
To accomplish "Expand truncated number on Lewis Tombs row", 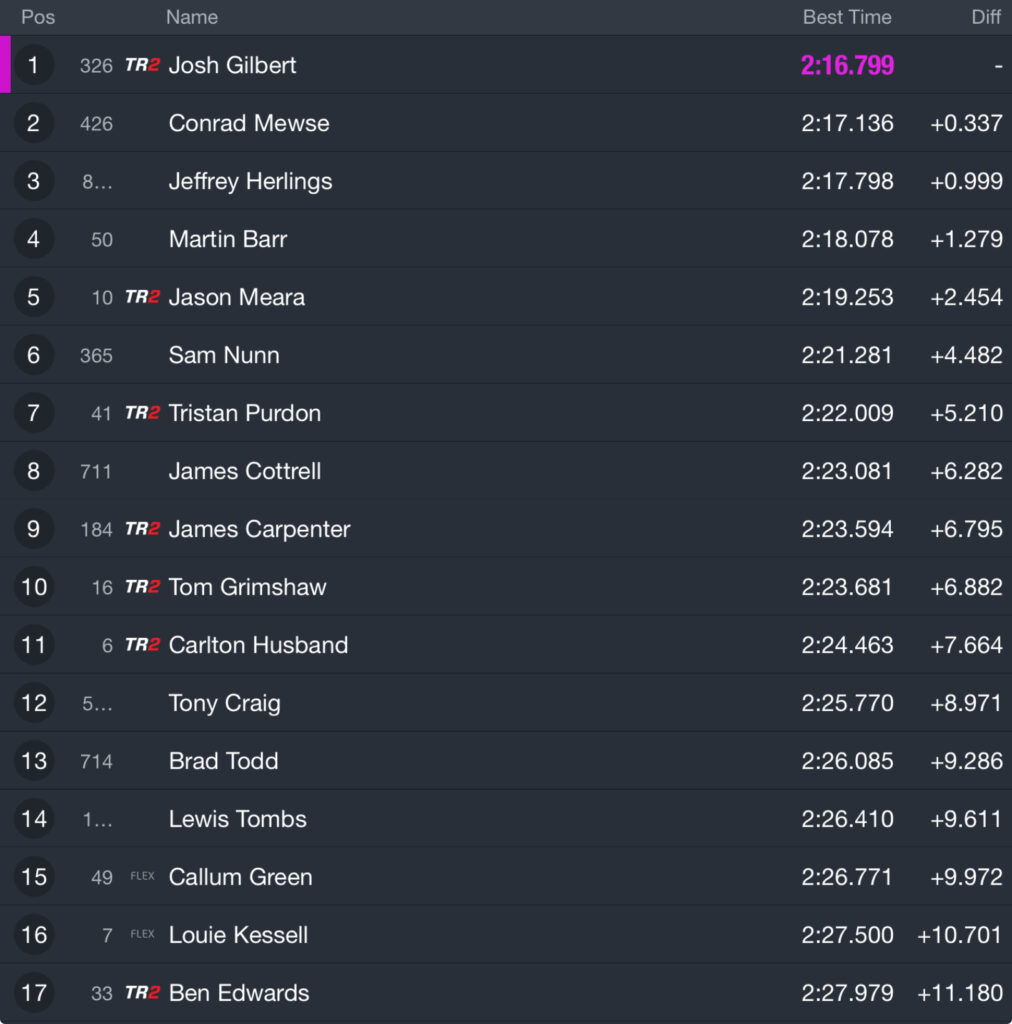I will point(97,820).
